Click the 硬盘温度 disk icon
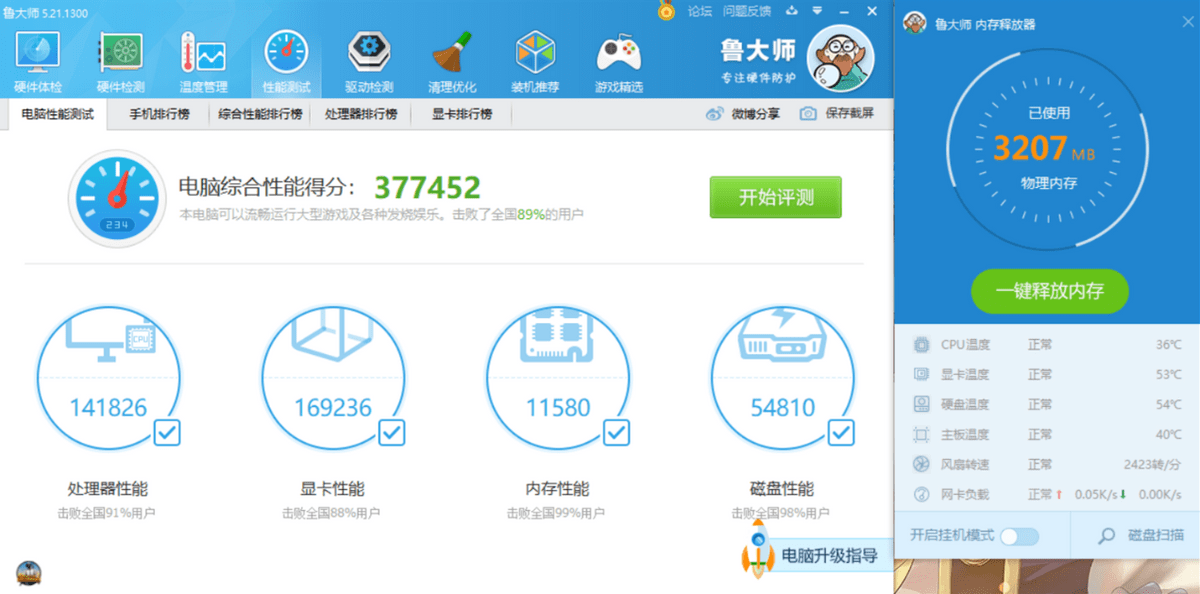Image resolution: width=1200 pixels, height=594 pixels. (x=921, y=405)
